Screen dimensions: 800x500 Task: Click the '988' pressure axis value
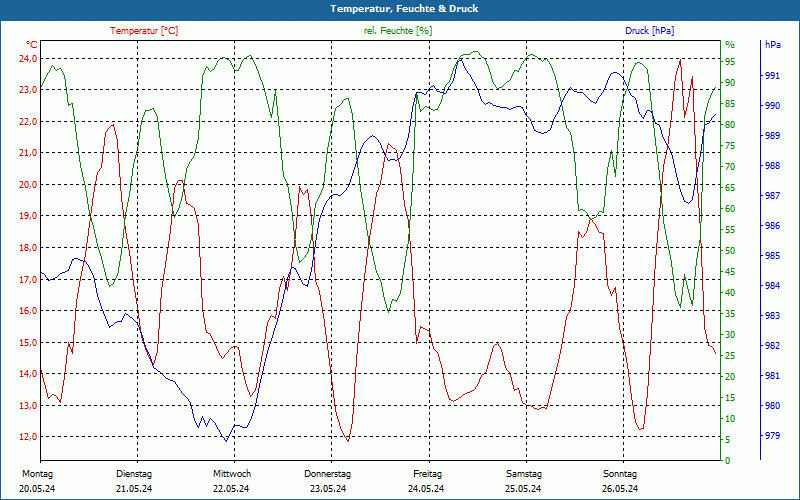point(773,166)
